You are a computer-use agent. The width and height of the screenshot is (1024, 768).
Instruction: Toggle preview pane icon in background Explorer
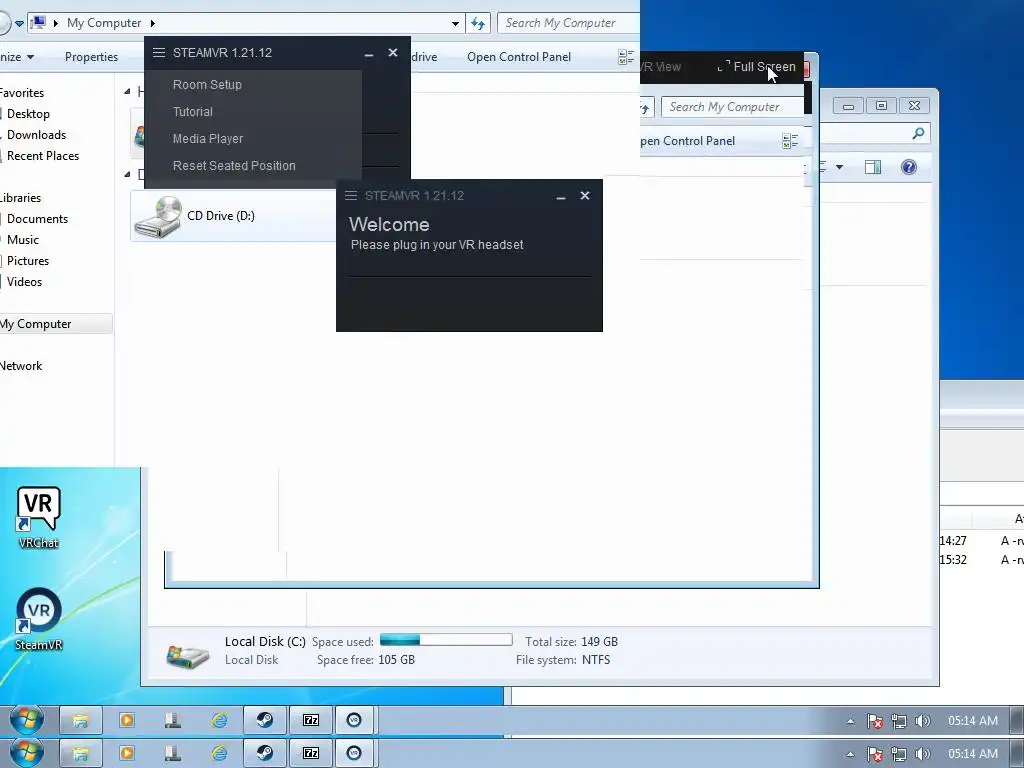coord(872,167)
